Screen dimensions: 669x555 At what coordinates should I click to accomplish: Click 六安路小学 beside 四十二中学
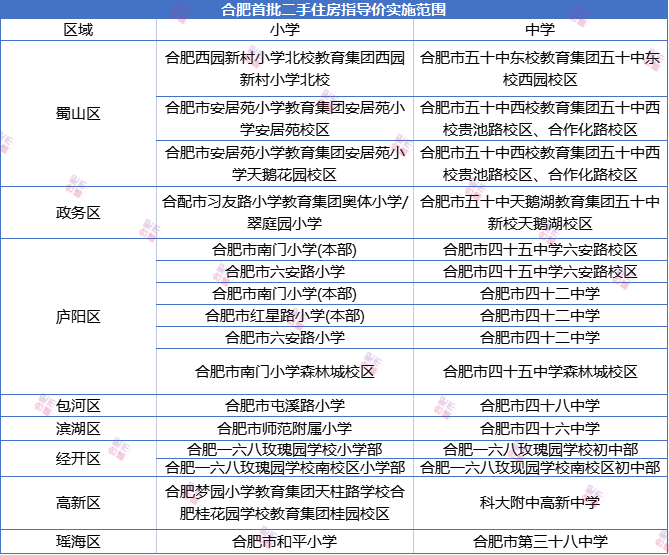click(285, 338)
